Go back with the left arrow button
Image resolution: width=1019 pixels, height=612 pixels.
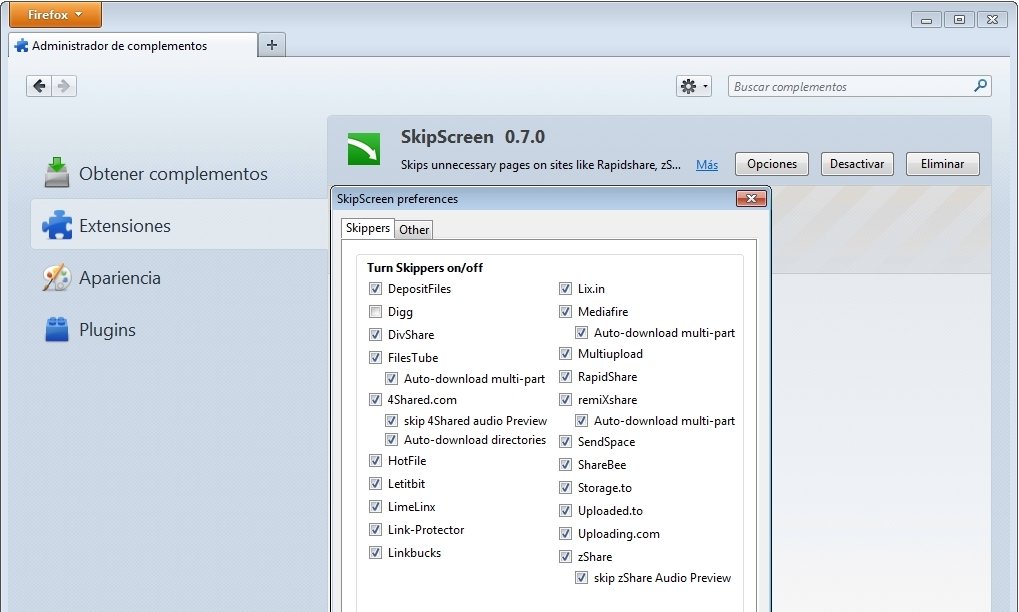pyautogui.click(x=39, y=86)
